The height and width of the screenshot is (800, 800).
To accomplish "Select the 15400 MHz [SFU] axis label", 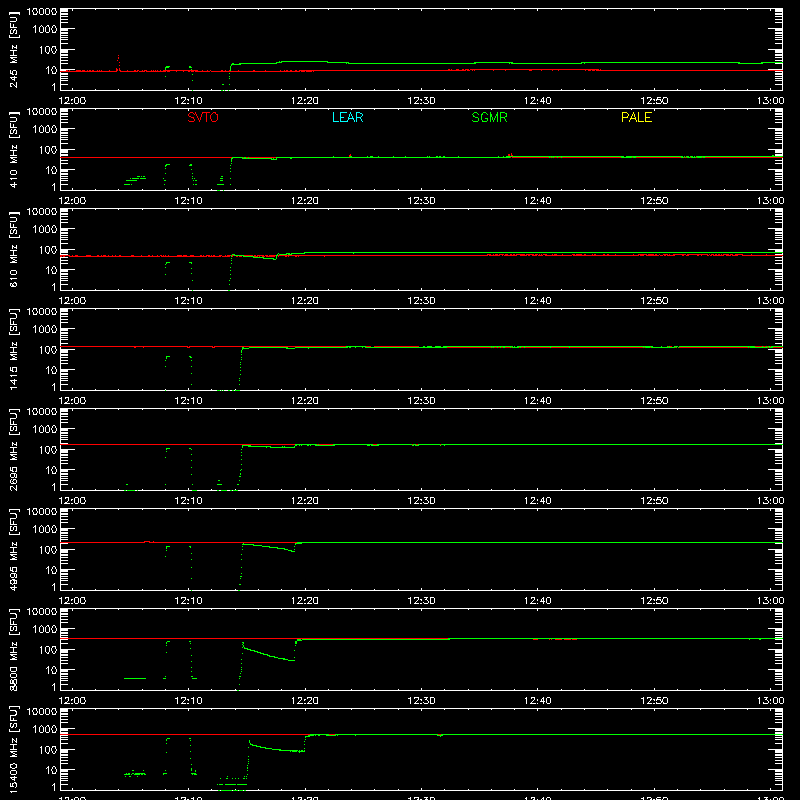I will coord(13,749).
